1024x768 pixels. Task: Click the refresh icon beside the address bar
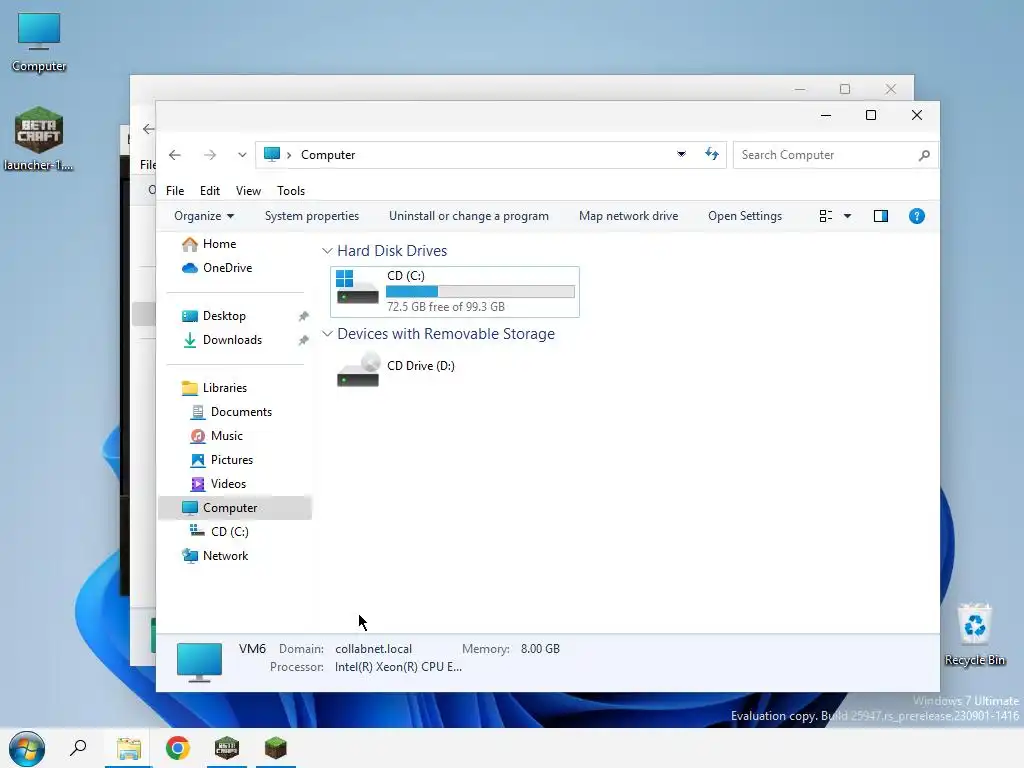coord(712,154)
